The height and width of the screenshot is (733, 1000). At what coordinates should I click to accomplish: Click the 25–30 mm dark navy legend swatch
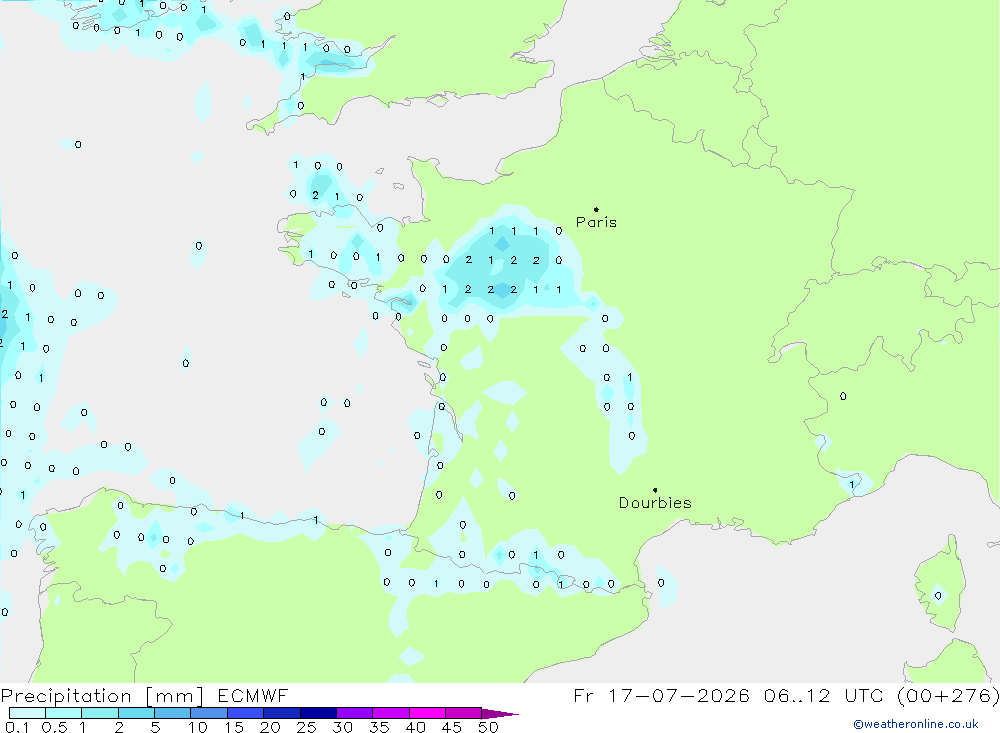tap(318, 713)
